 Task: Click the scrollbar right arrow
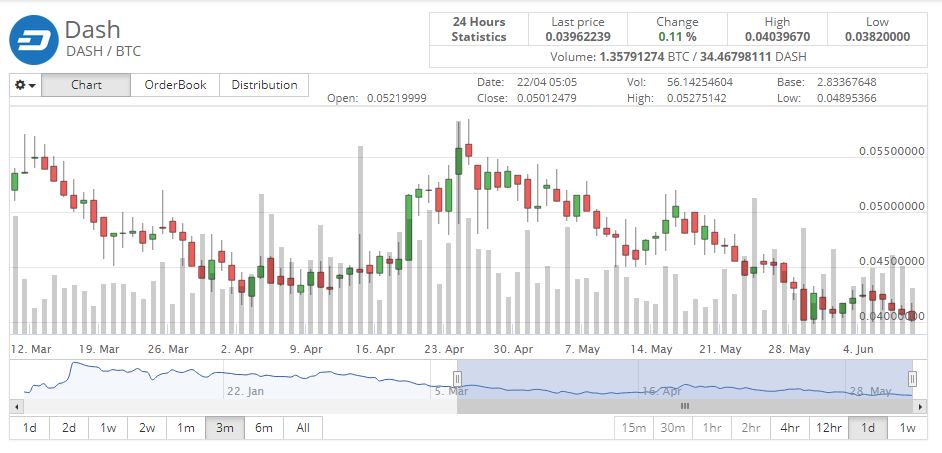[x=922, y=407]
